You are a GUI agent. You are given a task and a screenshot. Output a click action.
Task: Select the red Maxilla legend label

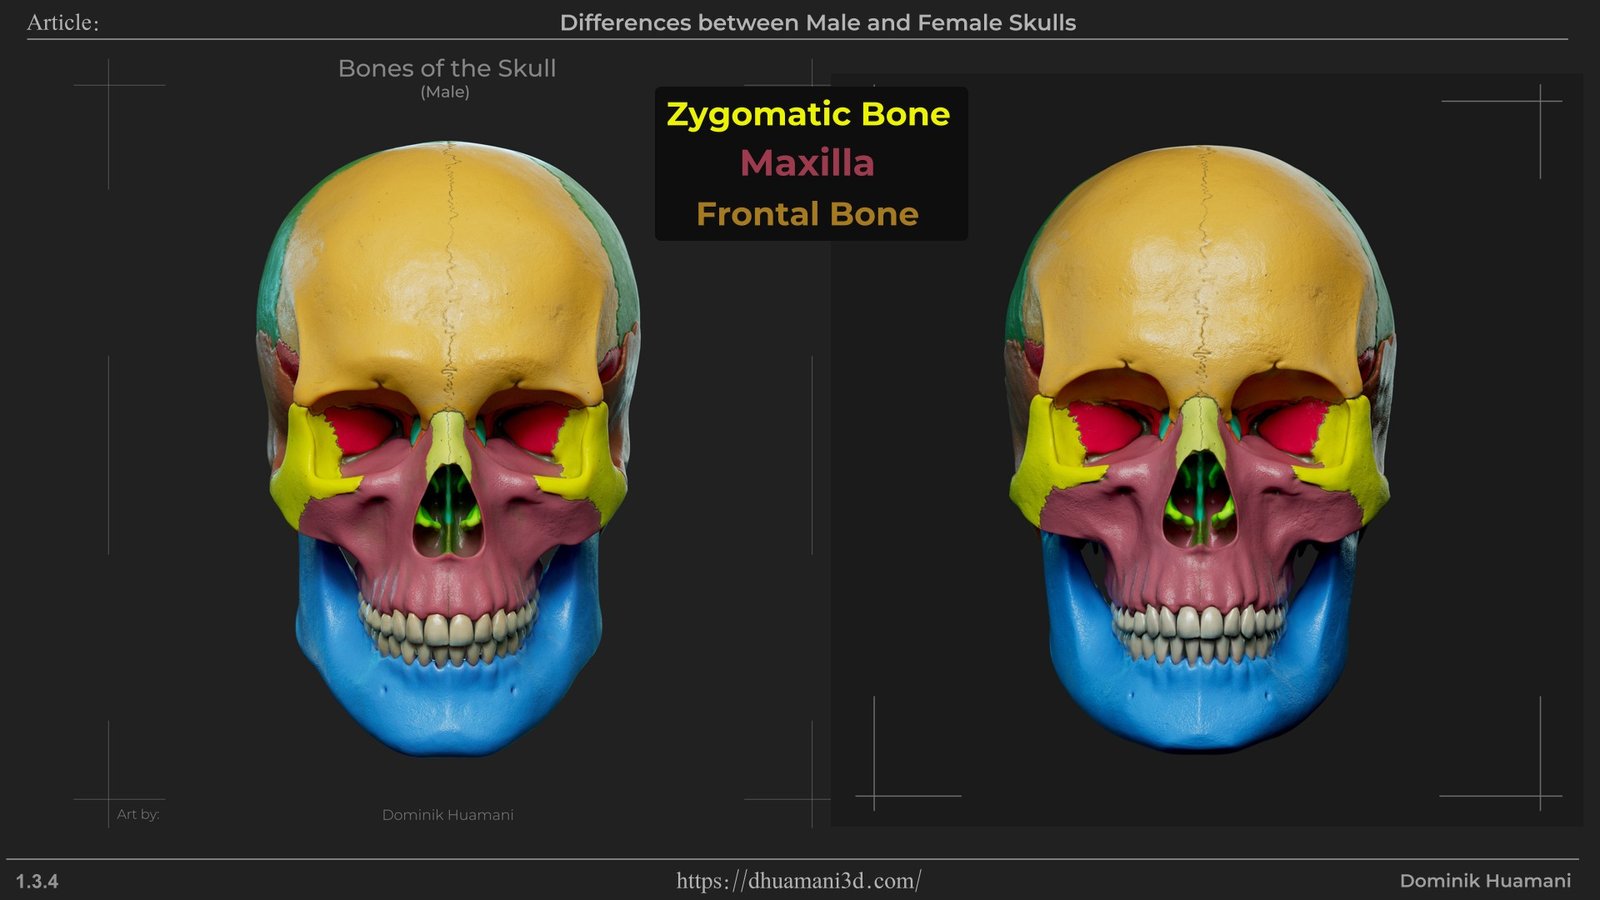[x=807, y=163]
